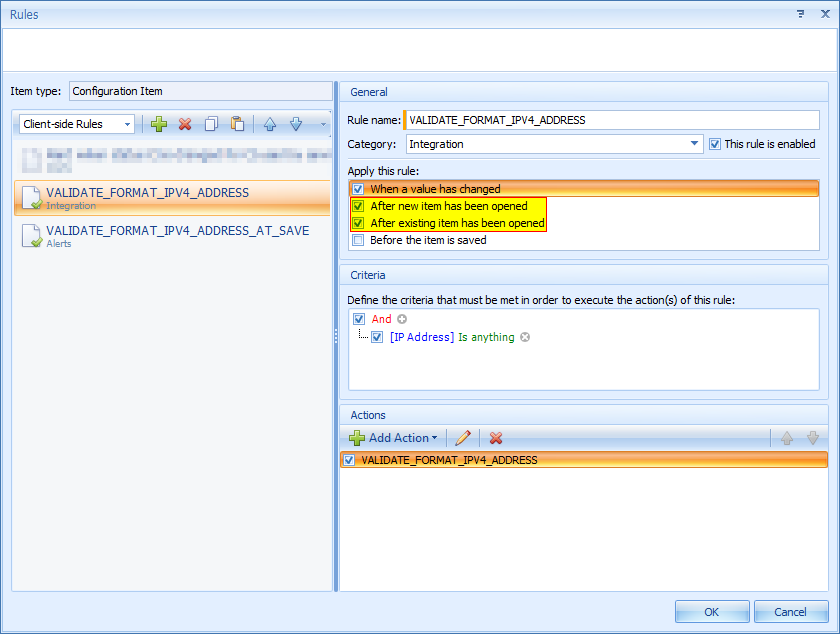Click the red X delete rule icon
Image resolution: width=840 pixels, height=634 pixels.
[185, 124]
